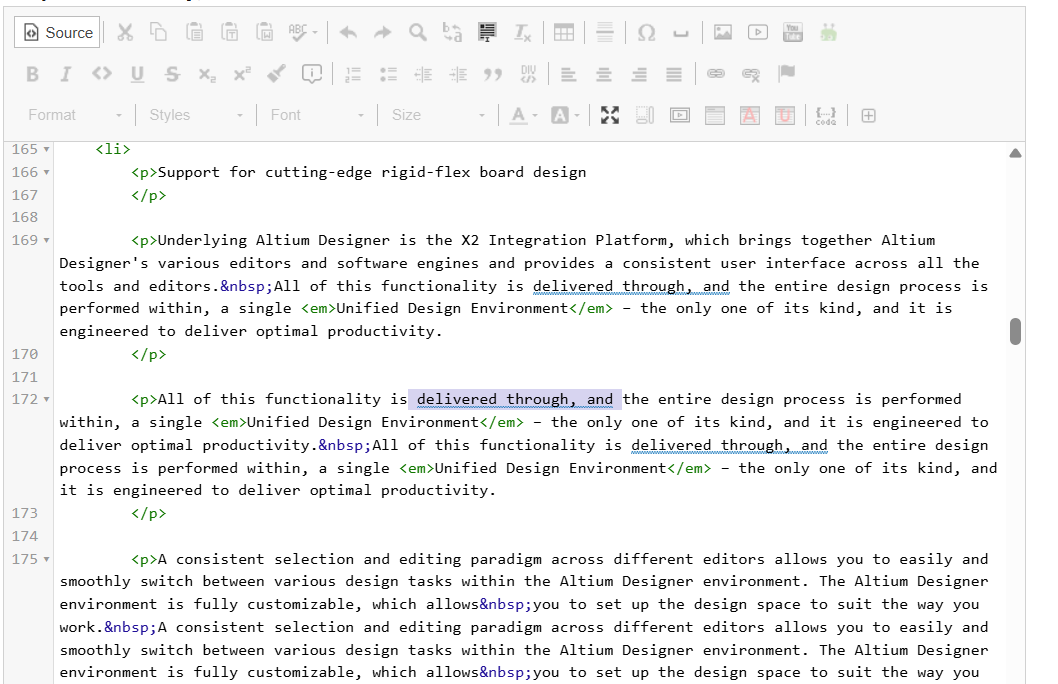Click the Templates page icon

pyautogui.click(x=715, y=115)
